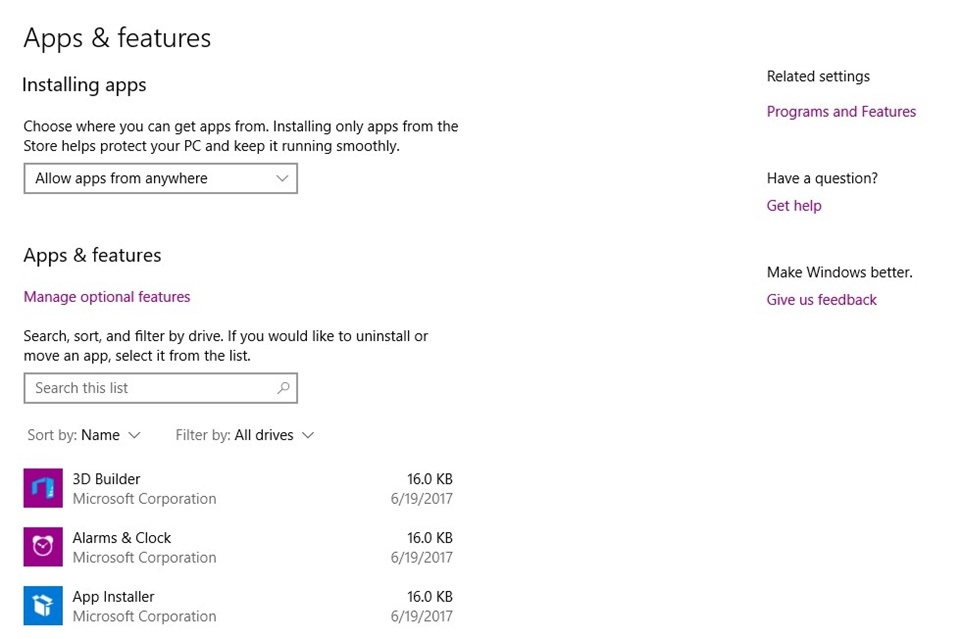Click the 3D Builder size 16.0 KB
This screenshot has width=960, height=639.
click(x=430, y=479)
